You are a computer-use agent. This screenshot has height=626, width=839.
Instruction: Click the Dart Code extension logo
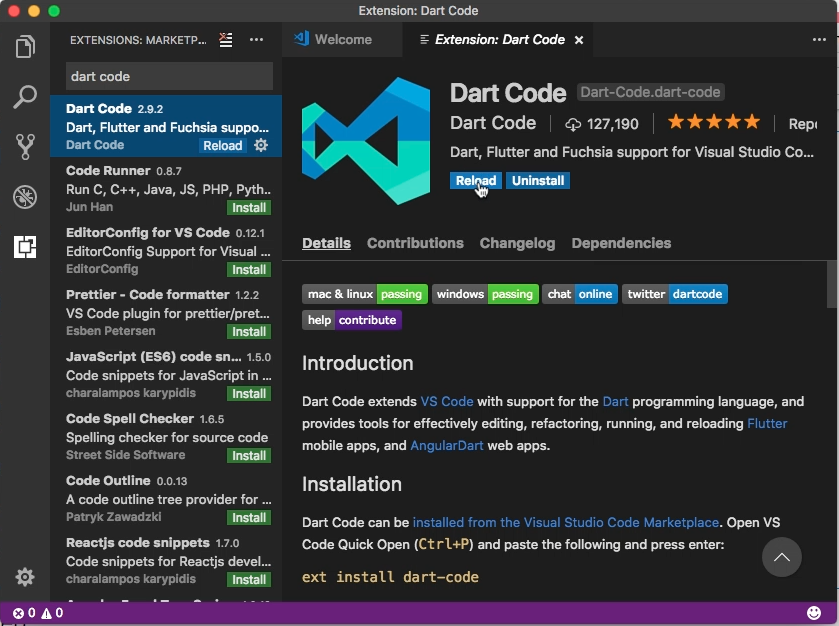(366, 141)
